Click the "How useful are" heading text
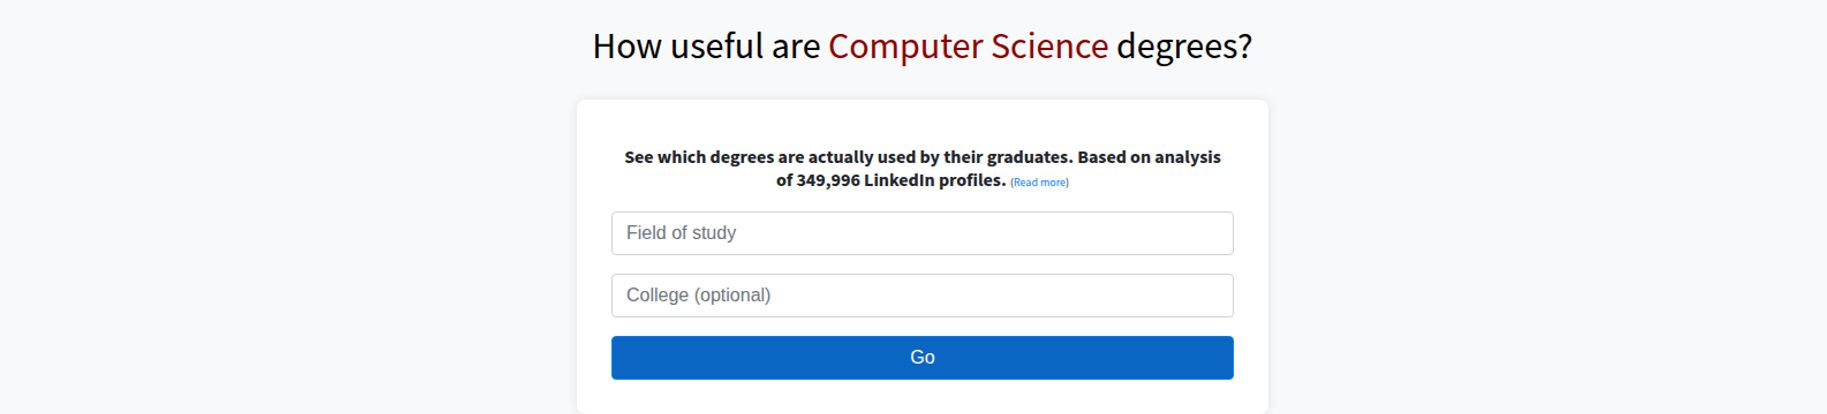The image size is (1827, 414). [x=706, y=46]
